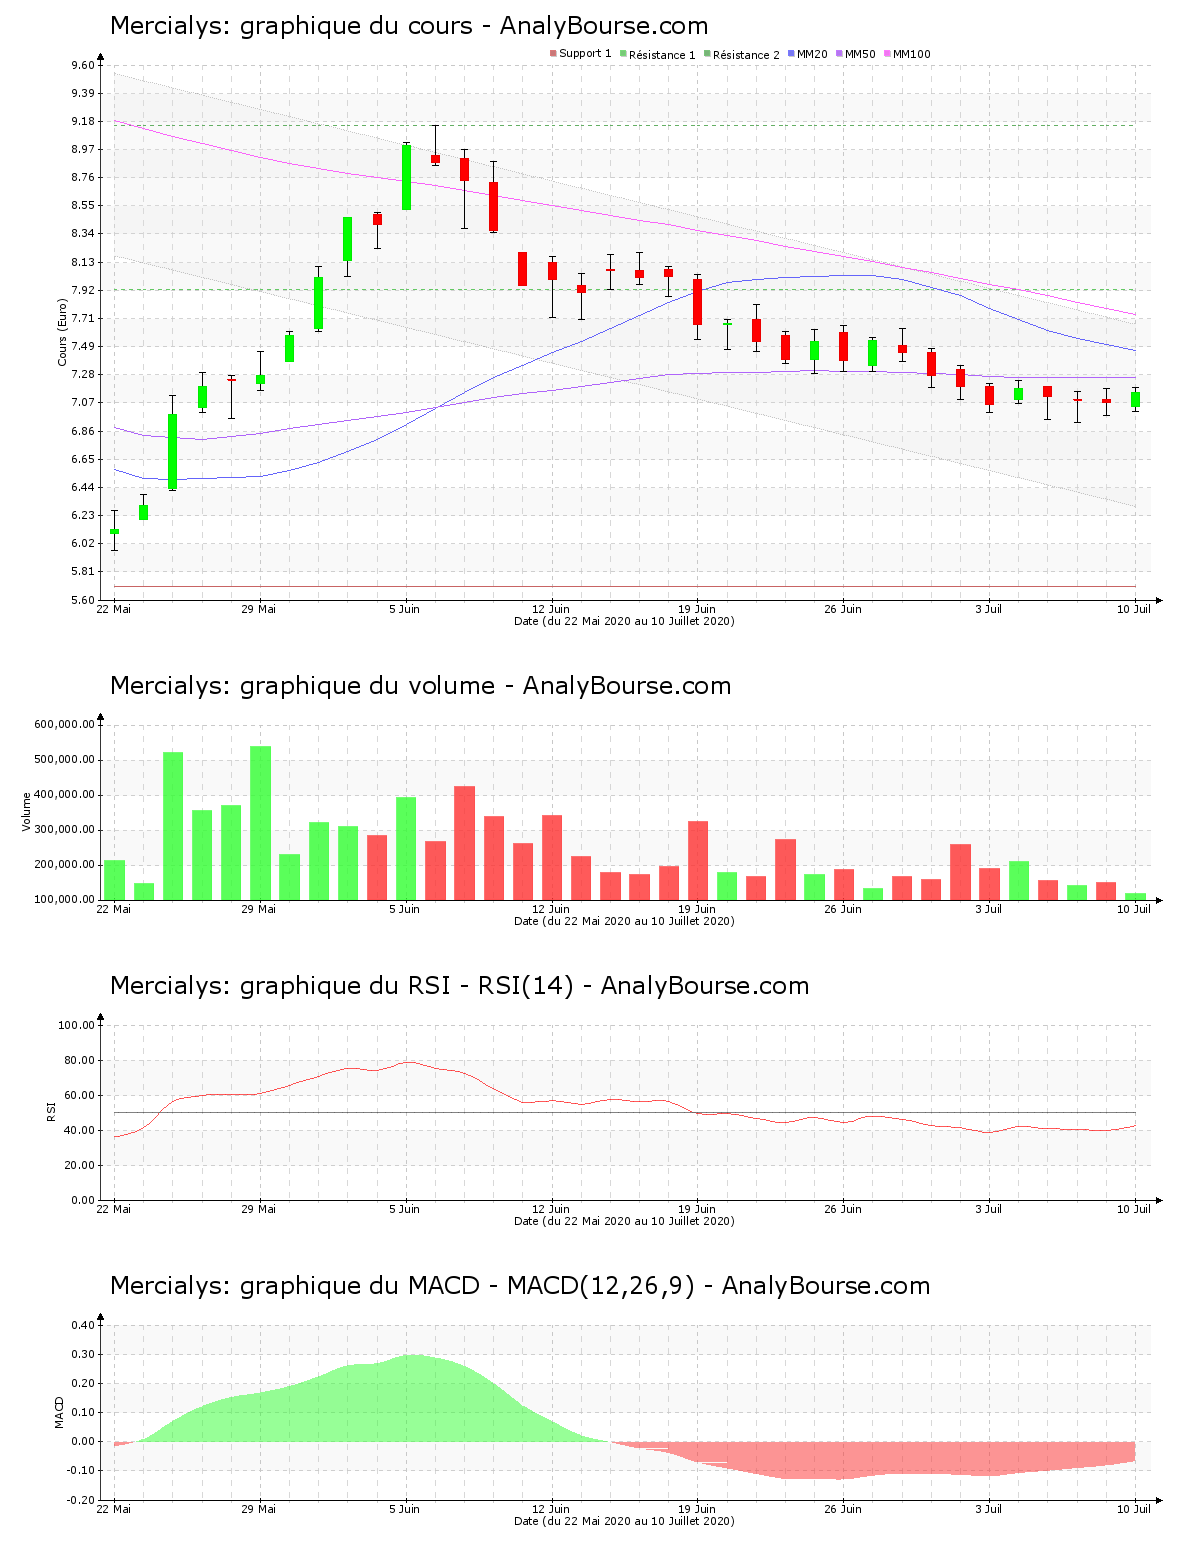
Task: Click the 20.00 RSI axis value
Action: tap(80, 1165)
